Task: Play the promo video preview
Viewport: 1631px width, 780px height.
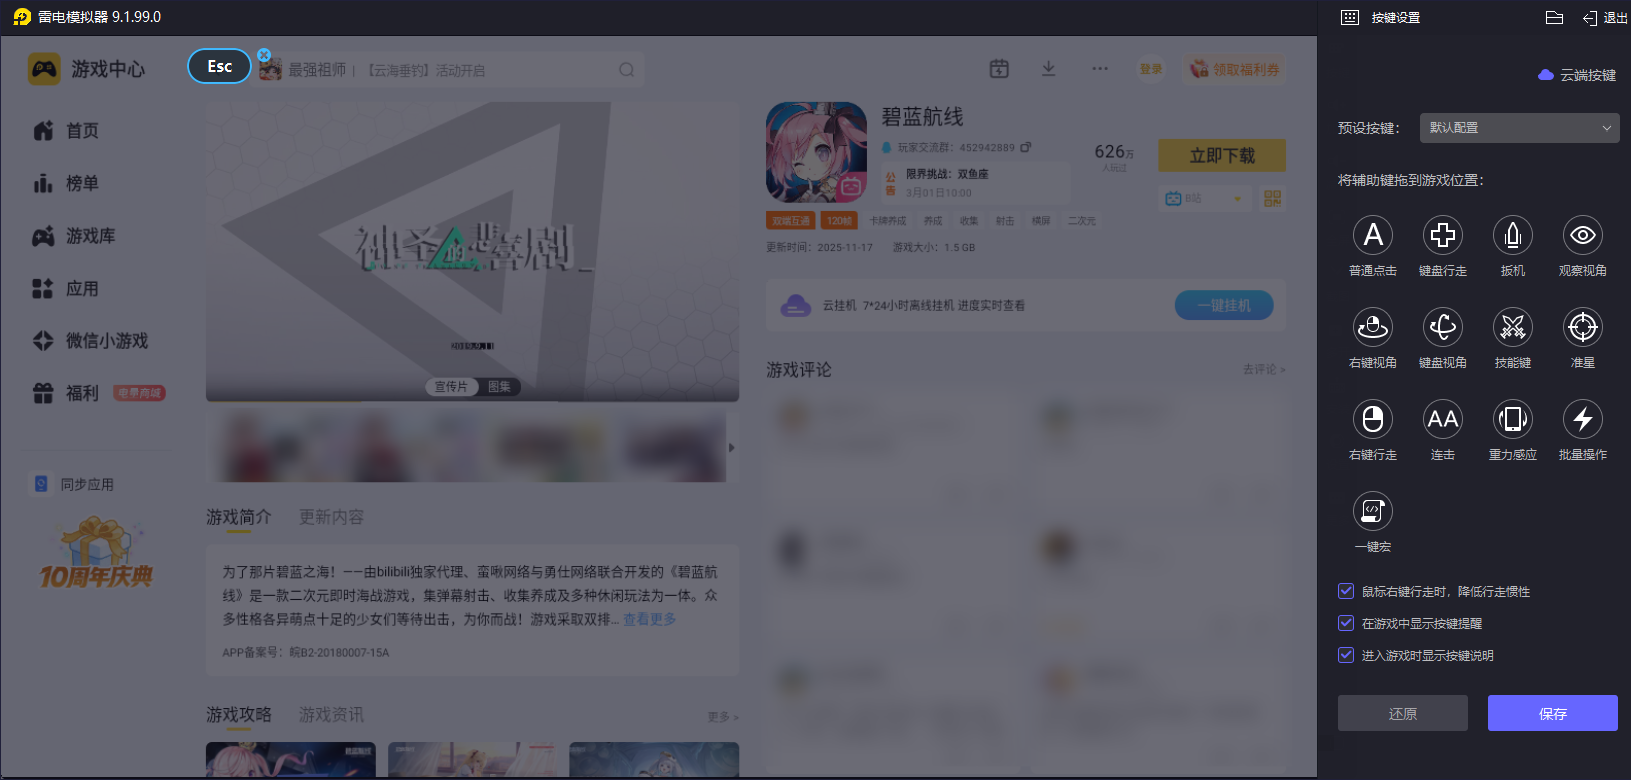Action: click(472, 252)
